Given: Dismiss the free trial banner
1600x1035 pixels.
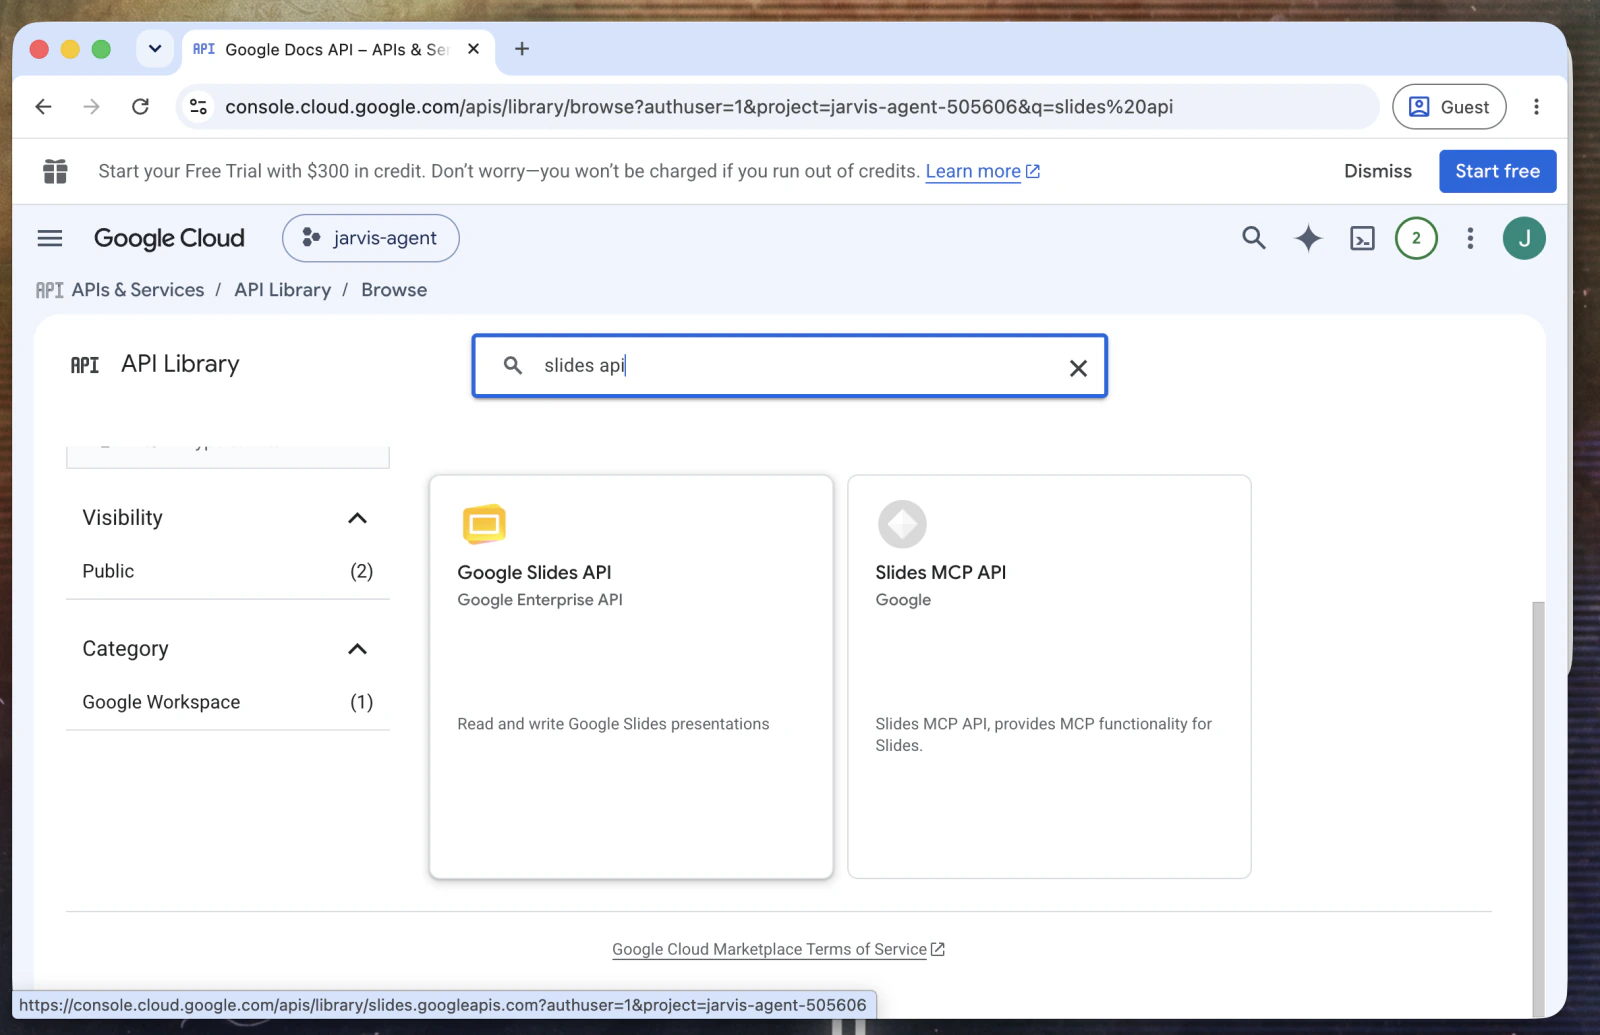Looking at the screenshot, I should [x=1378, y=171].
